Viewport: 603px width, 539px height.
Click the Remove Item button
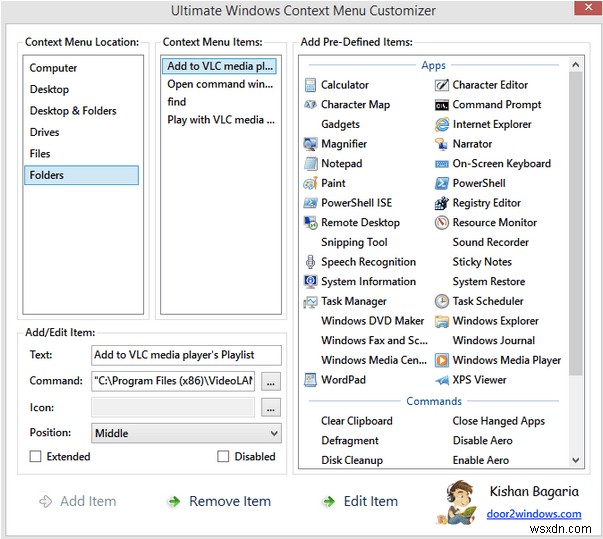(219, 501)
